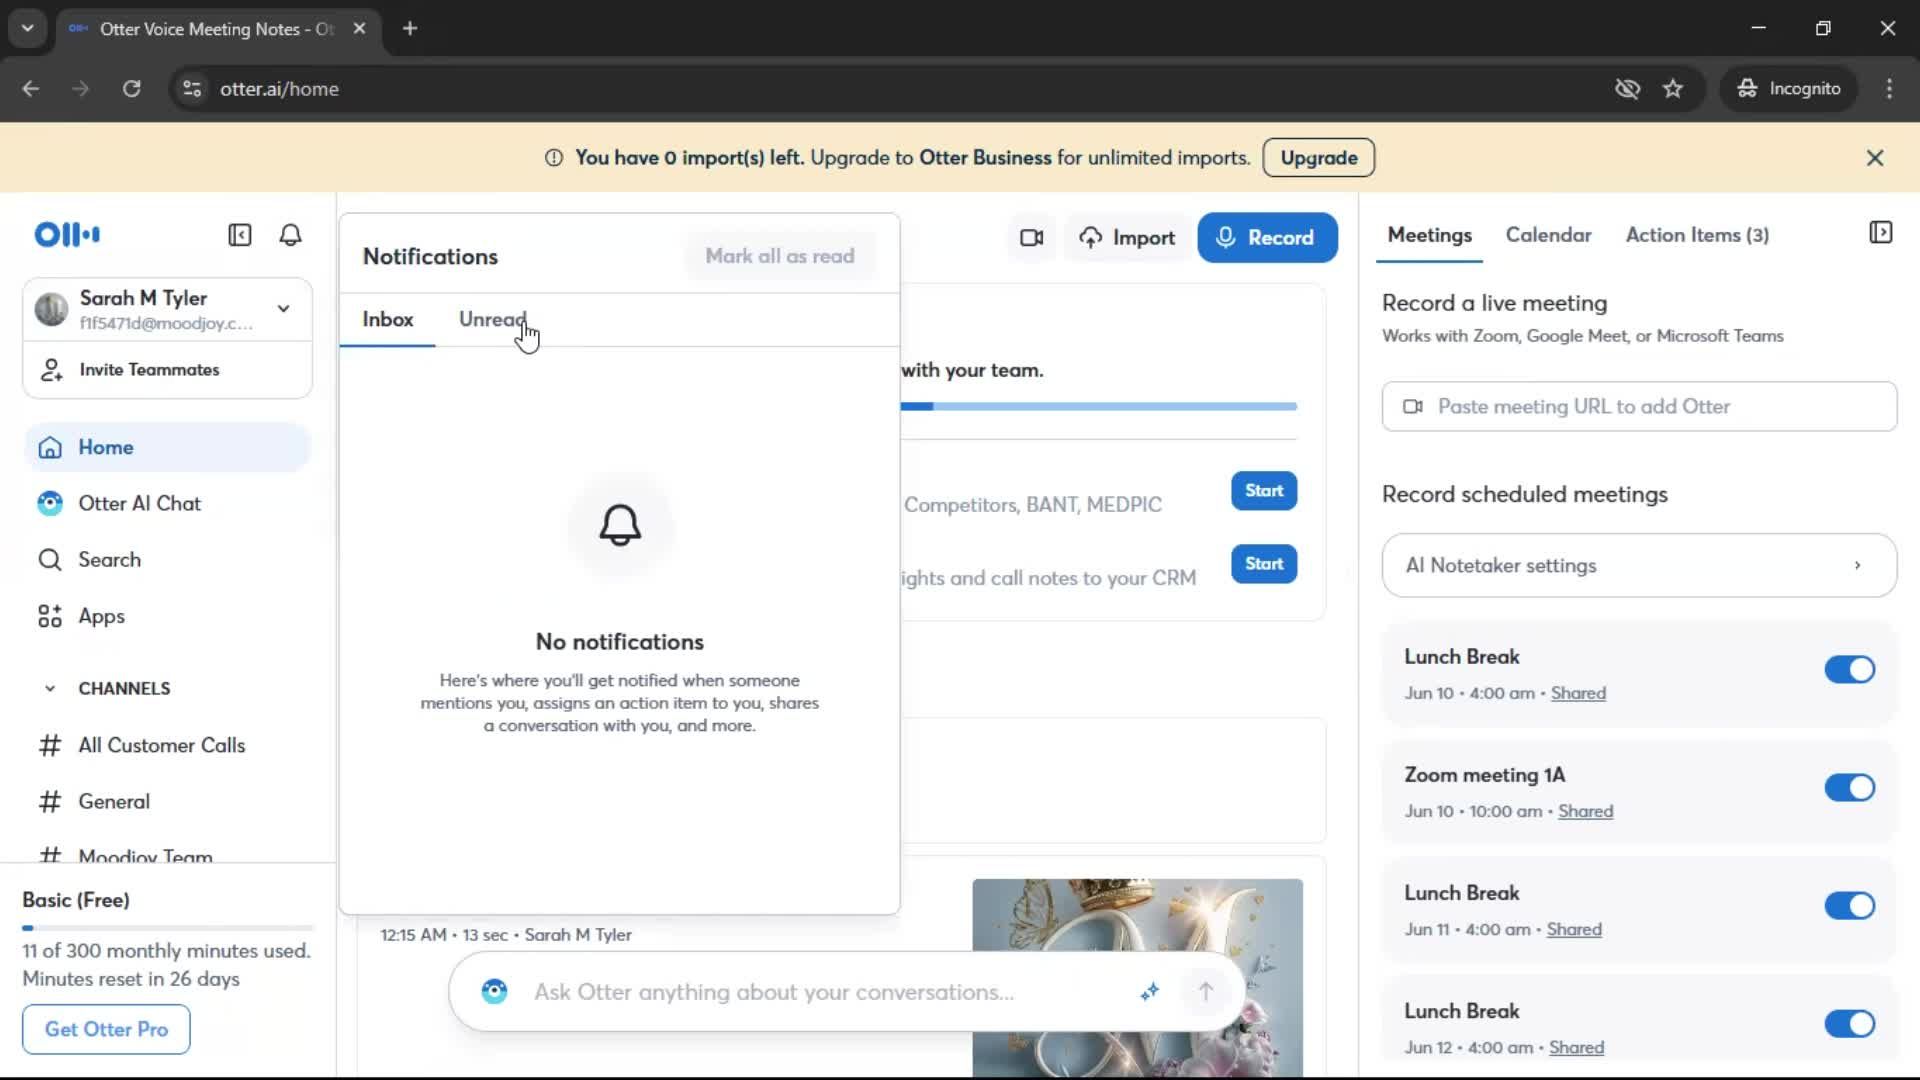
Task: Open Otter AI Chat icon
Action: (x=50, y=503)
